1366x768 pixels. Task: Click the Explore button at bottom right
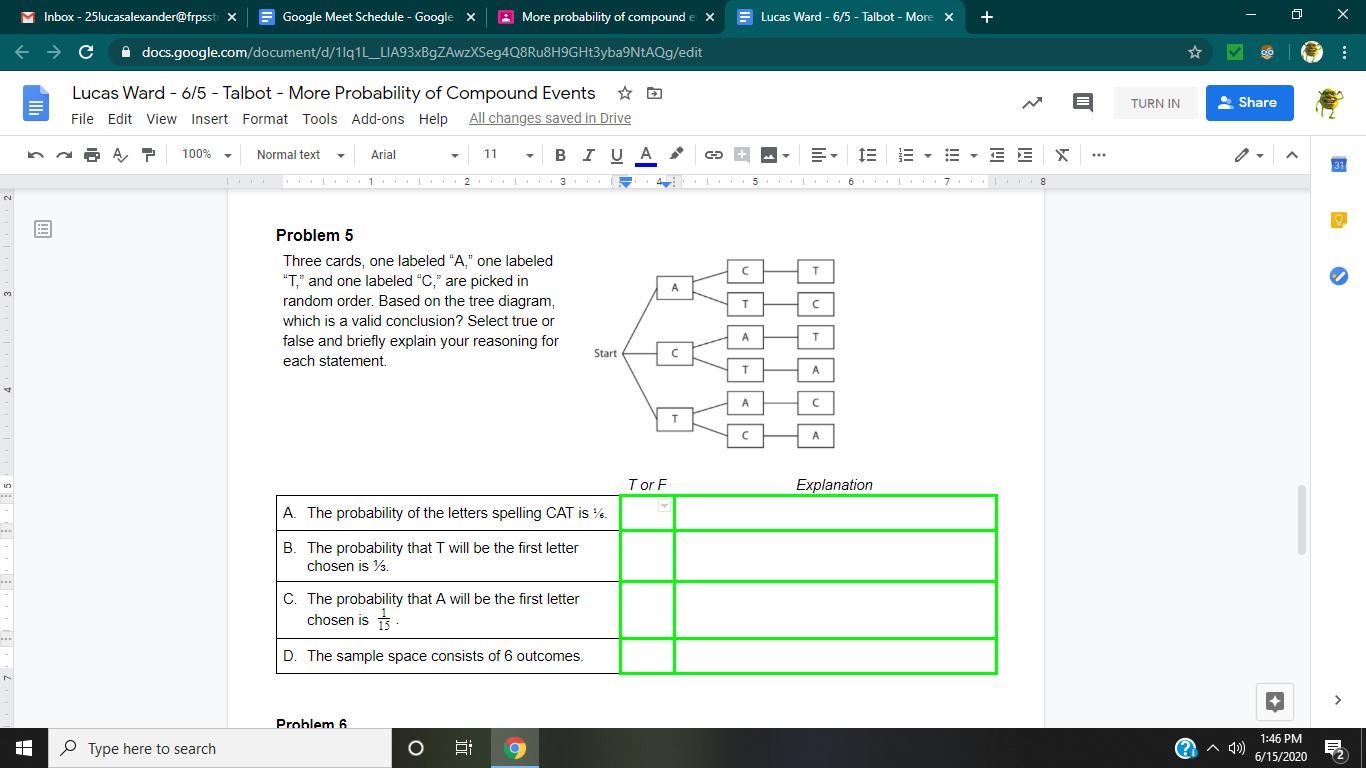(x=1274, y=701)
